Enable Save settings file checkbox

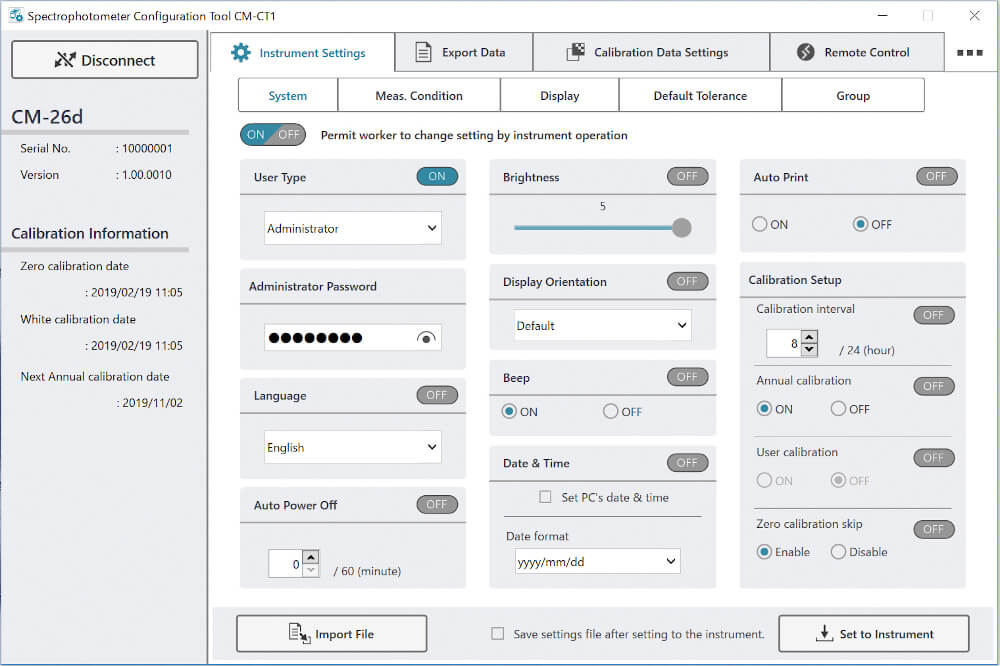point(498,634)
